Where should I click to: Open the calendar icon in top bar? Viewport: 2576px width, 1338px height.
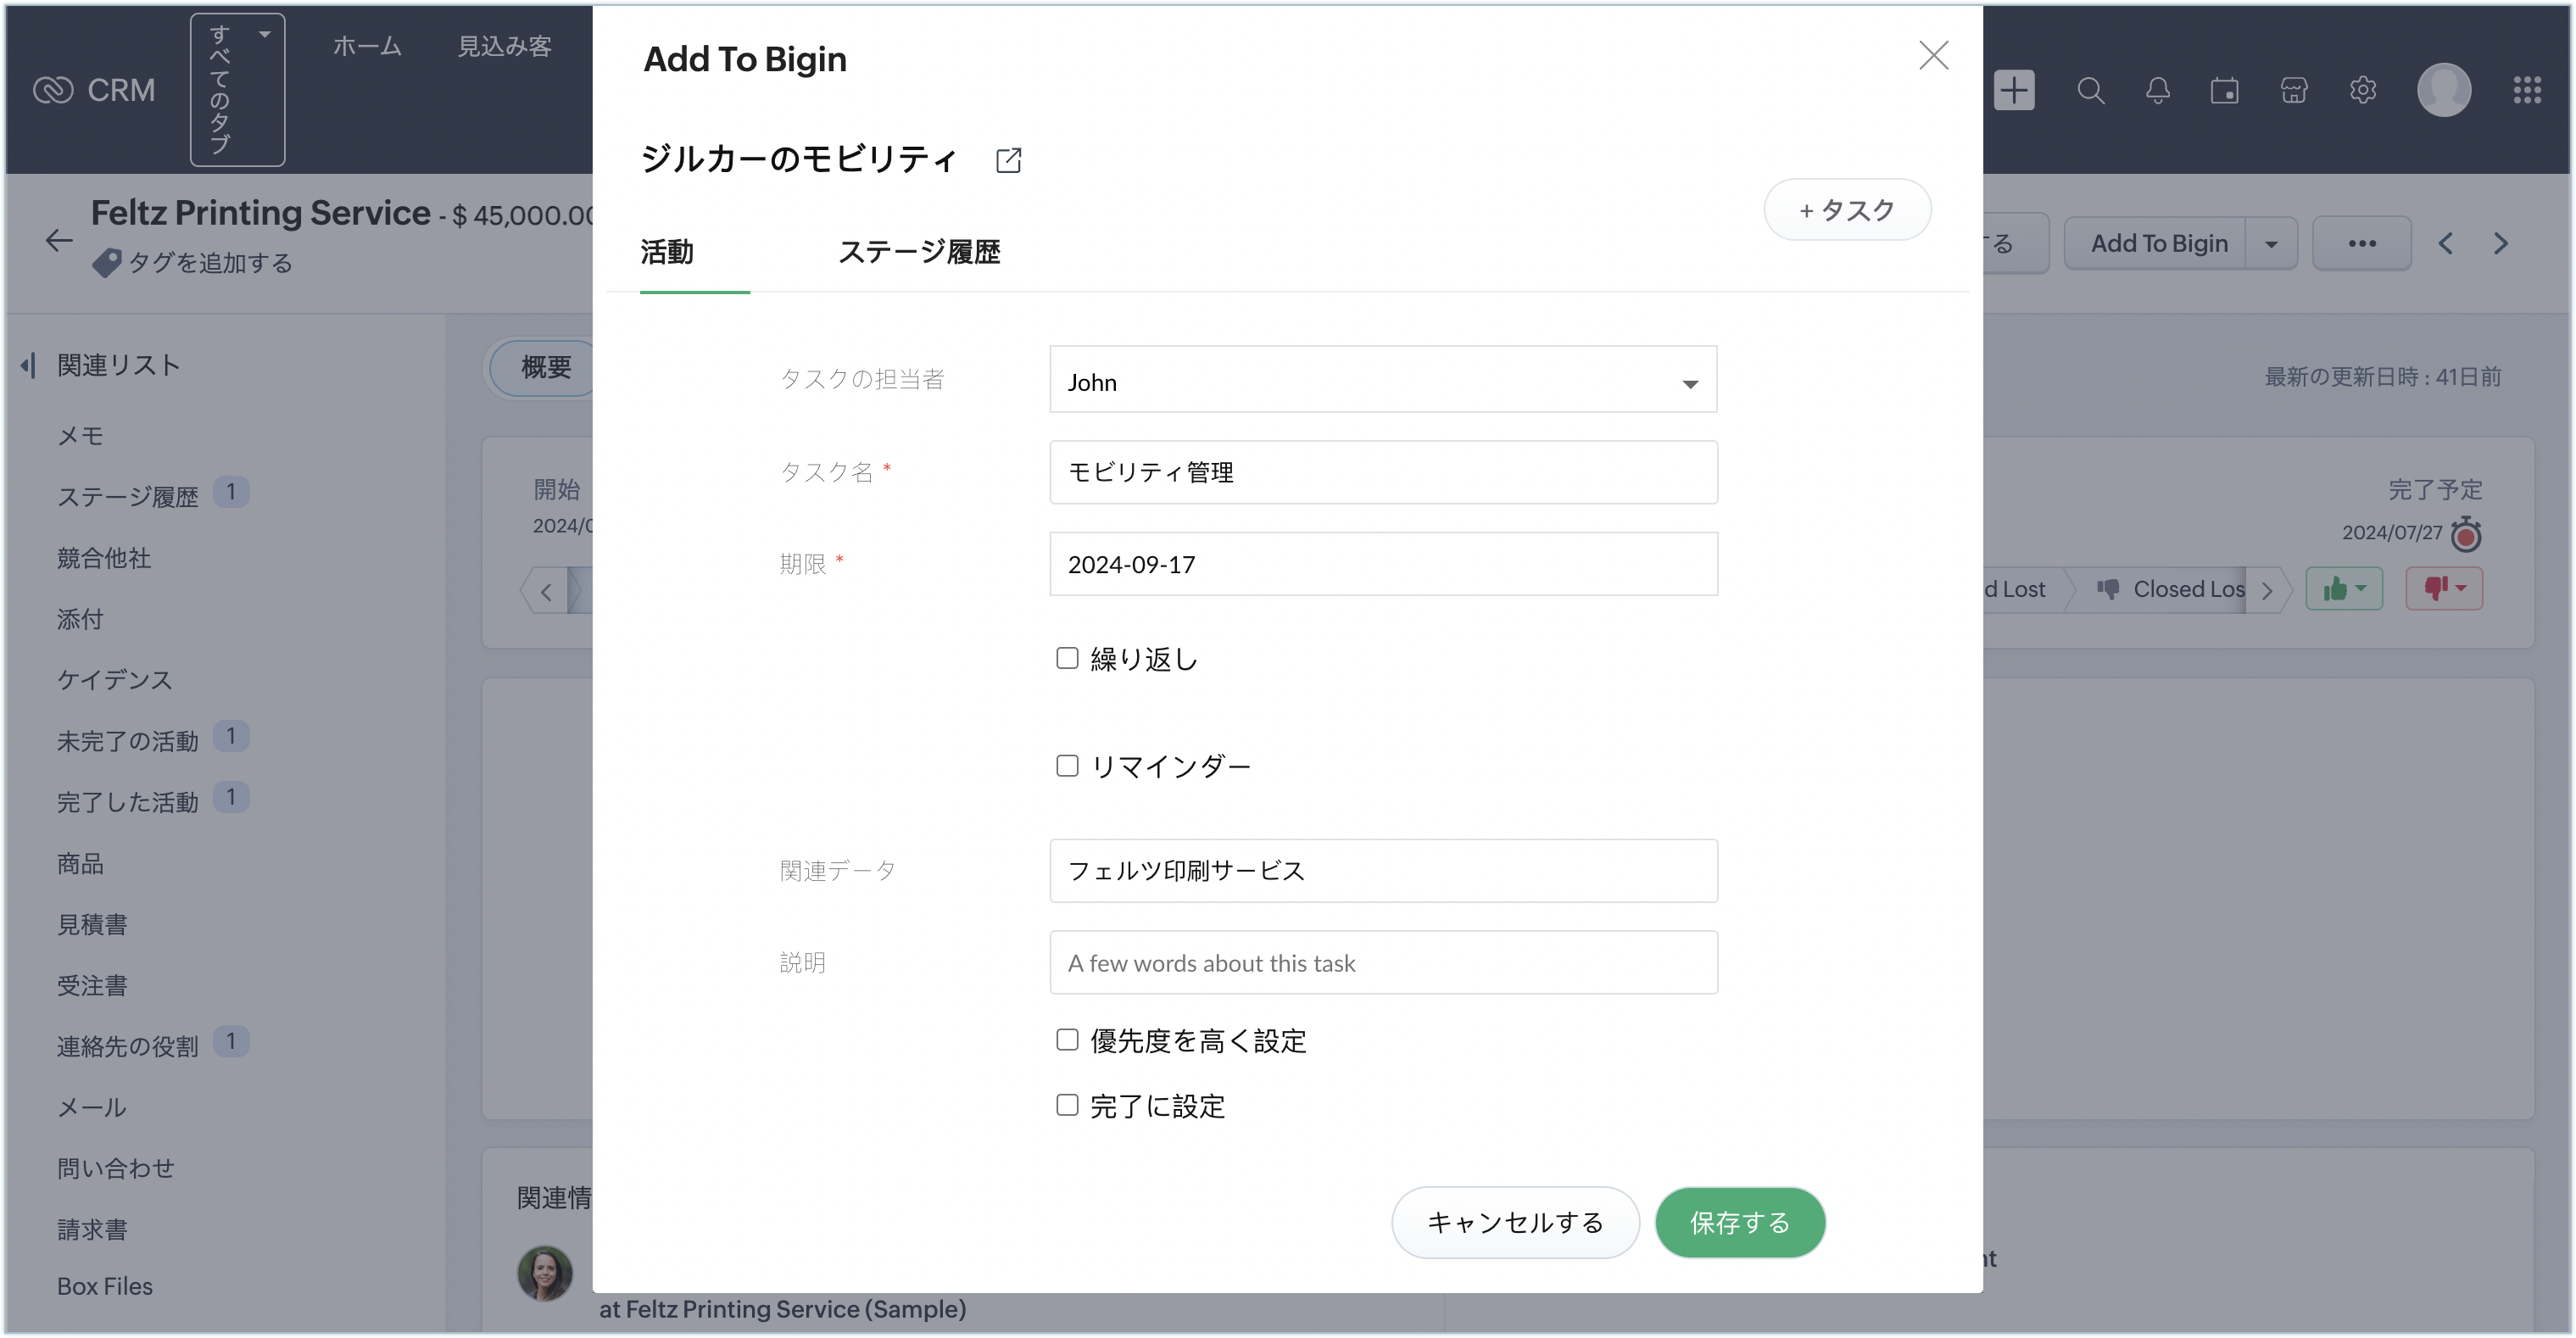click(x=2225, y=90)
